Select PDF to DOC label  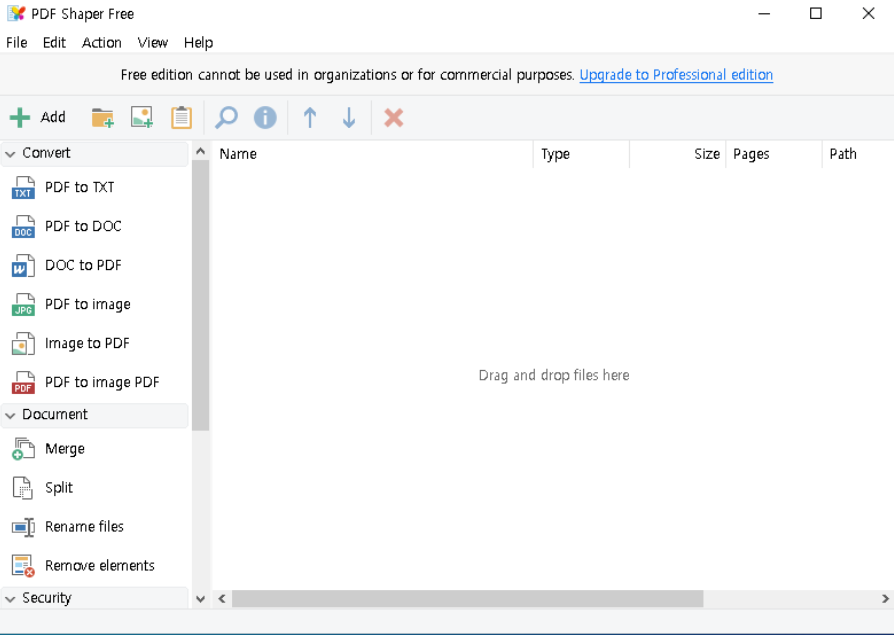point(83,226)
